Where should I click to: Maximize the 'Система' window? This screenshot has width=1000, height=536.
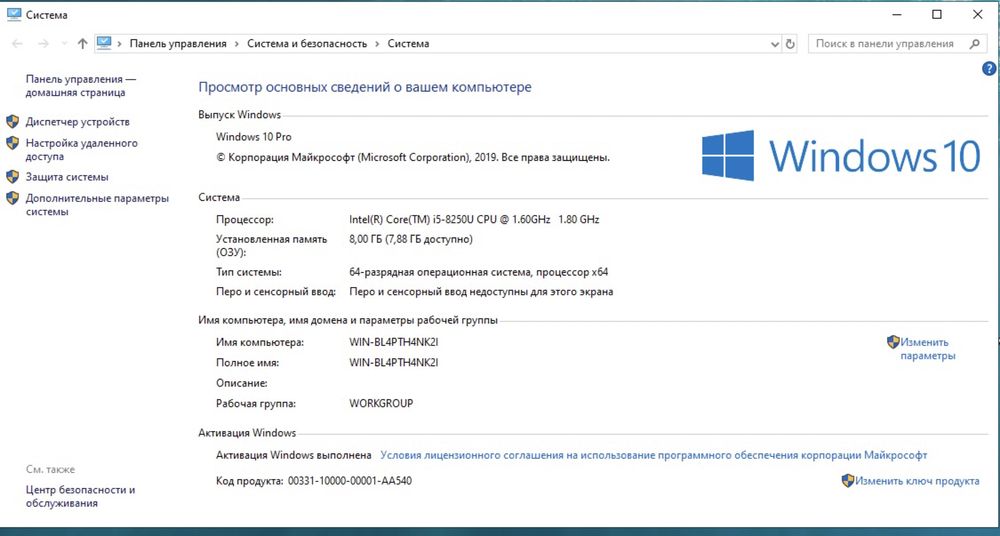click(937, 15)
